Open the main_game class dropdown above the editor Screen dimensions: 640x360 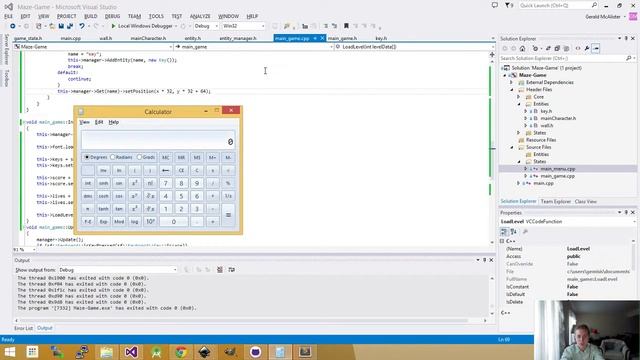[x=254, y=47]
